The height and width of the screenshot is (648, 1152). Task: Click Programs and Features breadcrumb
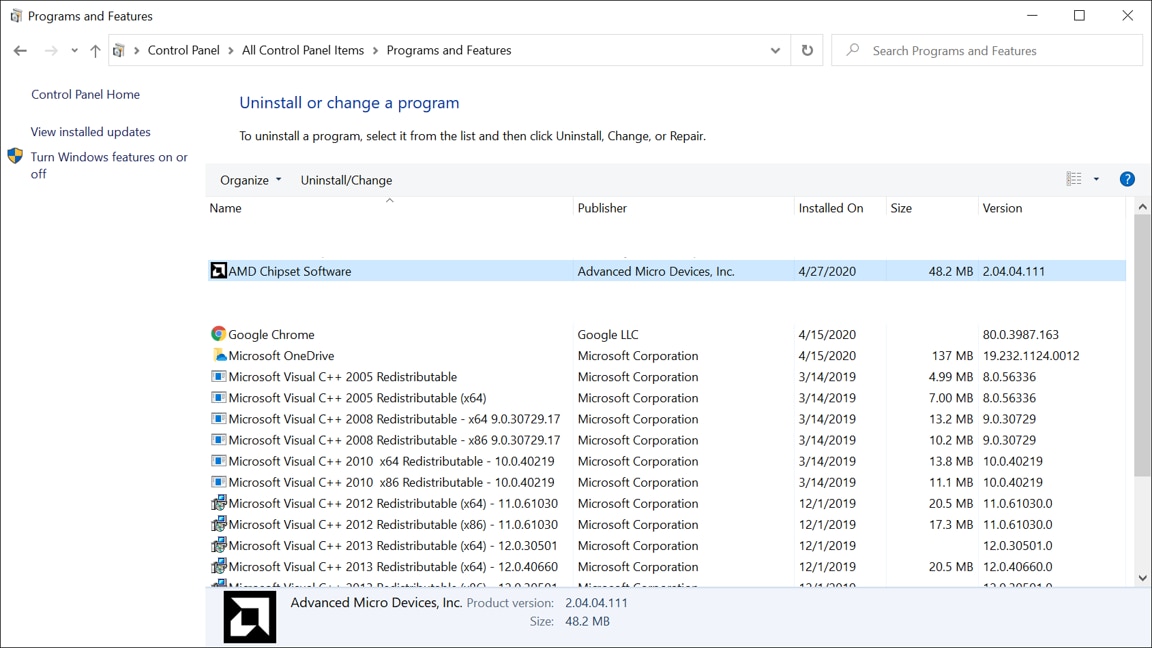(x=449, y=51)
